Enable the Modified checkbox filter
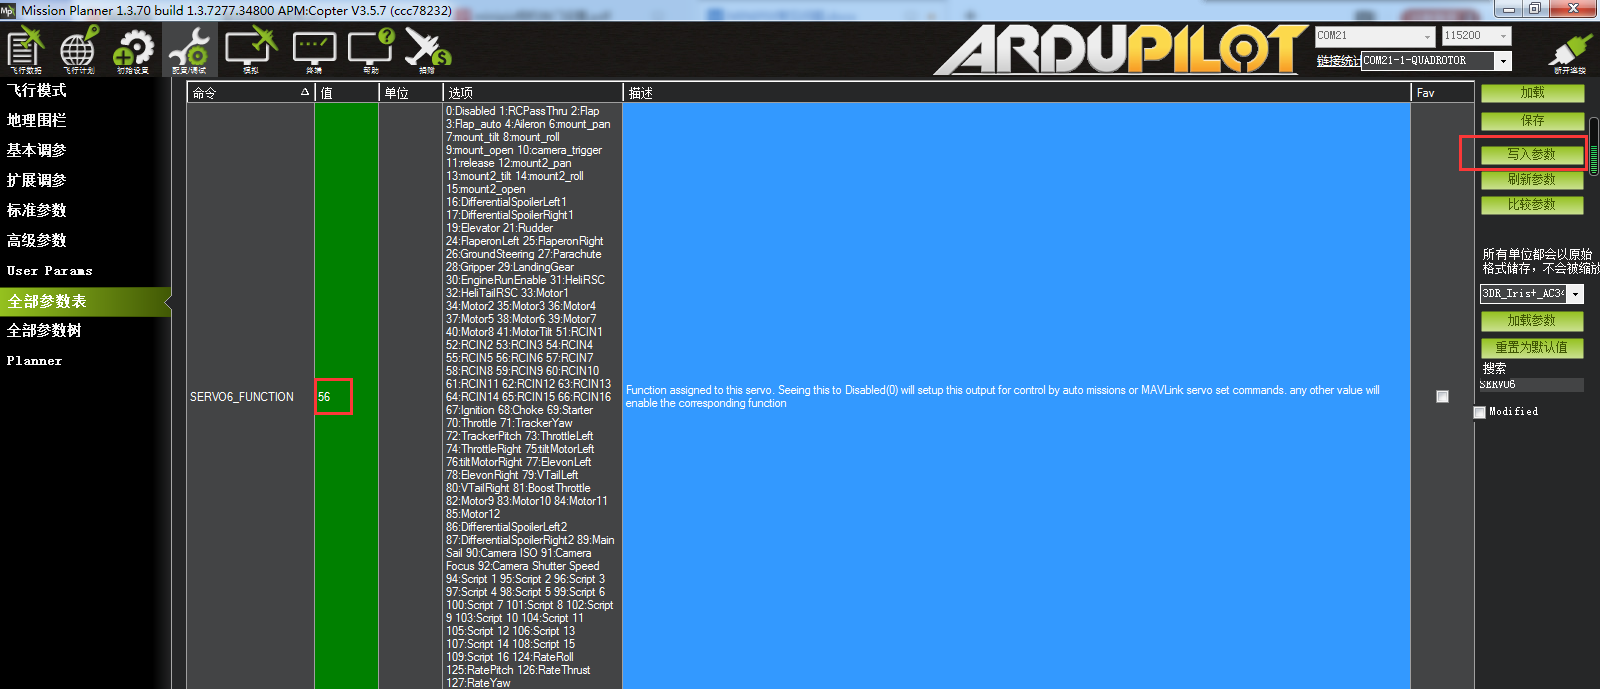1600x689 pixels. pyautogui.click(x=1480, y=412)
